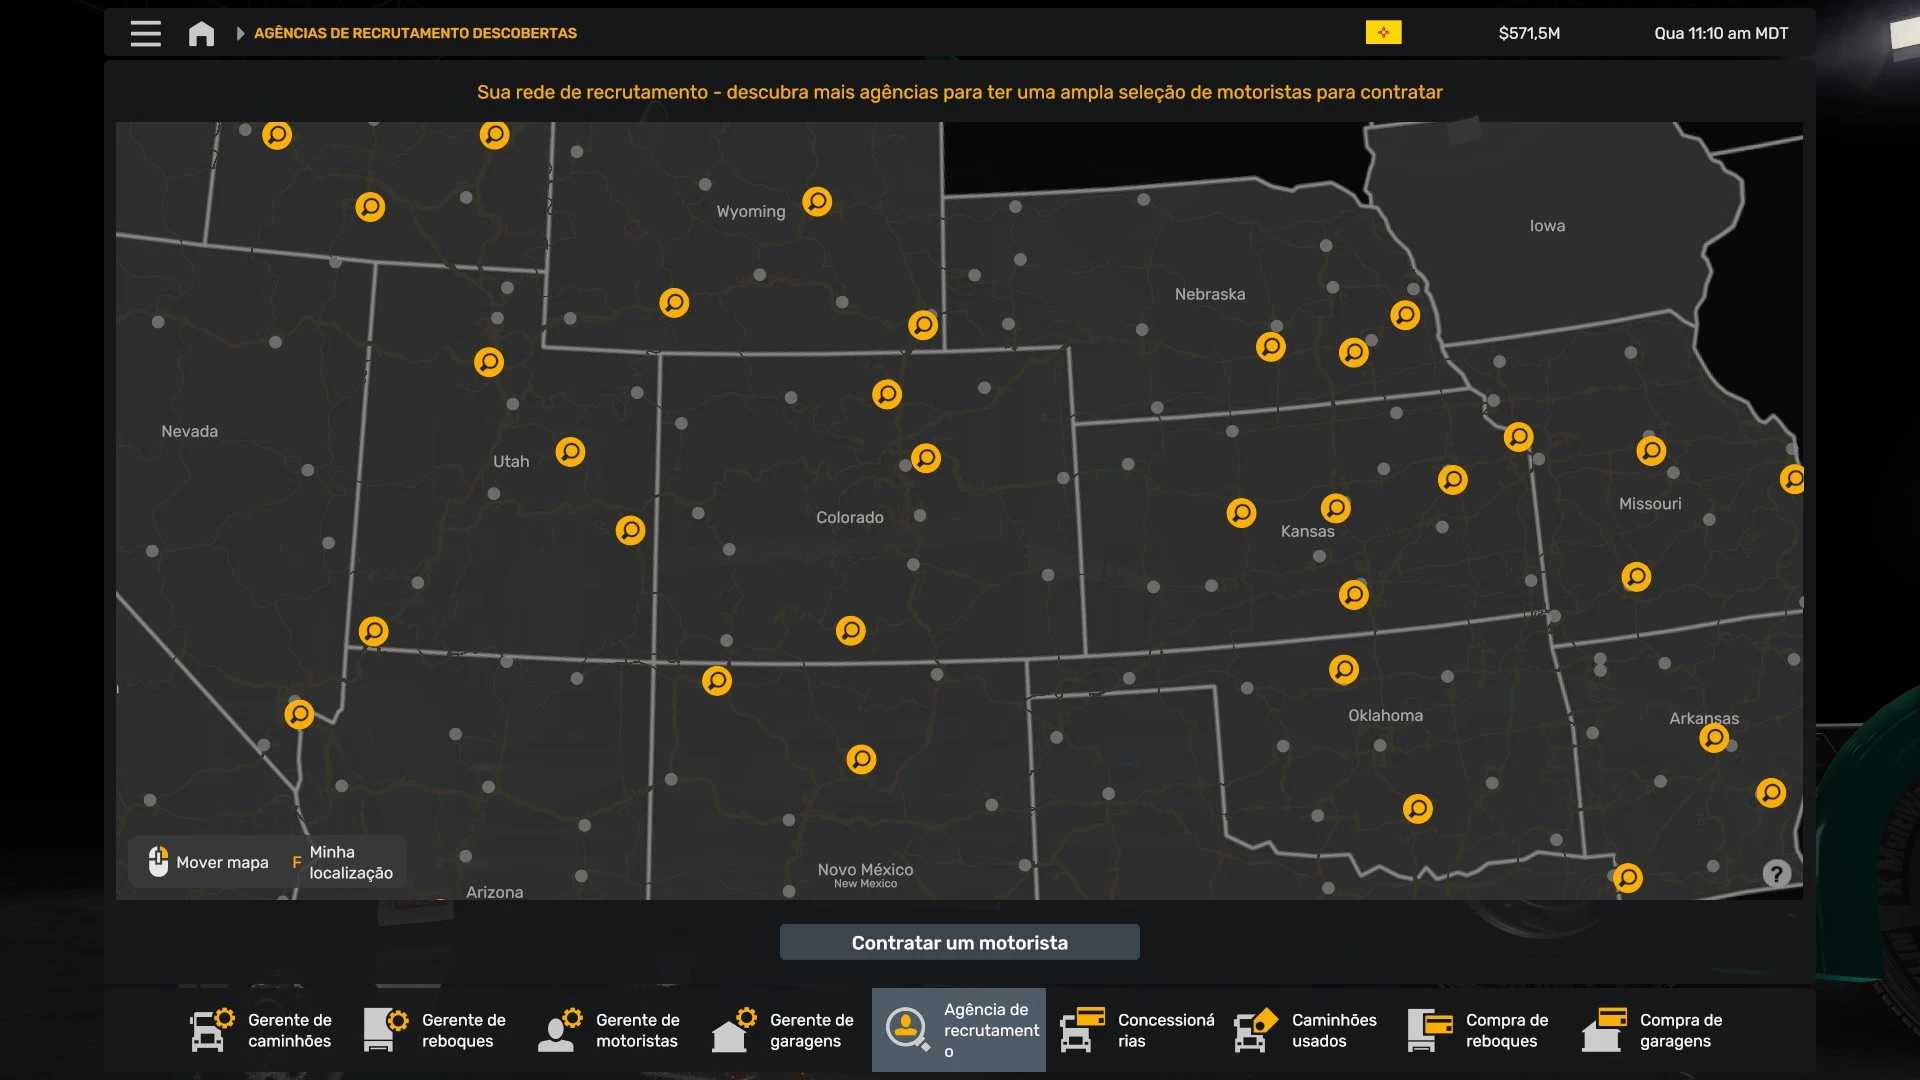The image size is (1920, 1080).
Task: Click the New Mexico flag icon
Action: point(1383,33)
